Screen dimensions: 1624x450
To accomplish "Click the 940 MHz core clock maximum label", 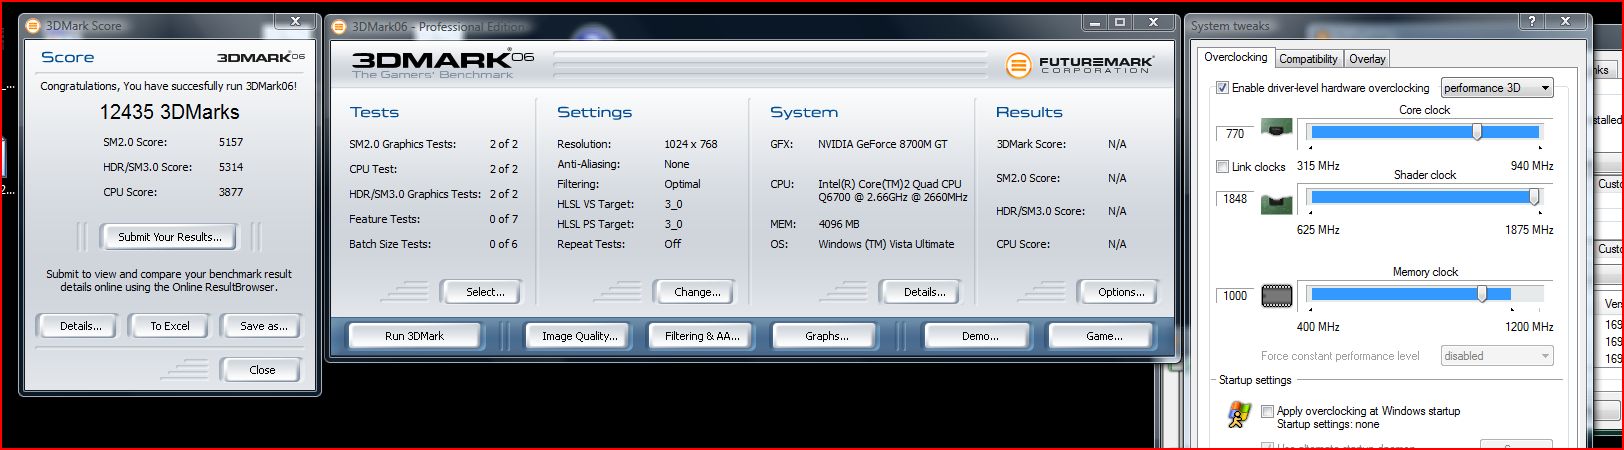I will [x=1531, y=166].
